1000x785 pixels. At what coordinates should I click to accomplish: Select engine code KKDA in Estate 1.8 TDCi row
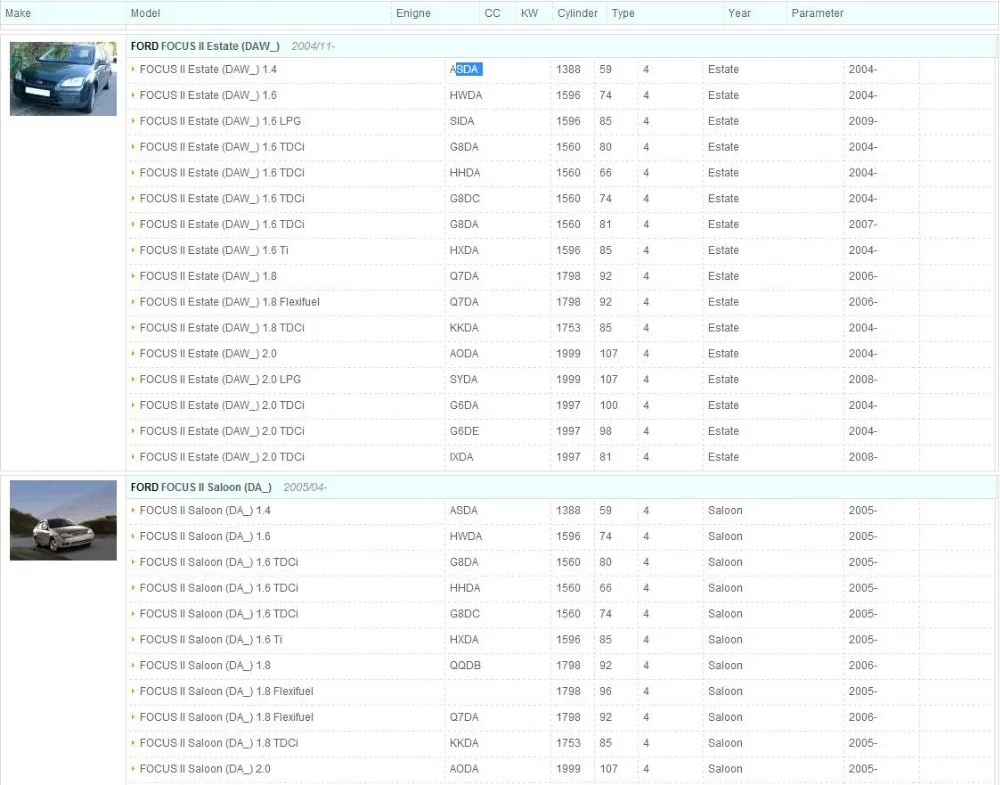[x=464, y=328]
